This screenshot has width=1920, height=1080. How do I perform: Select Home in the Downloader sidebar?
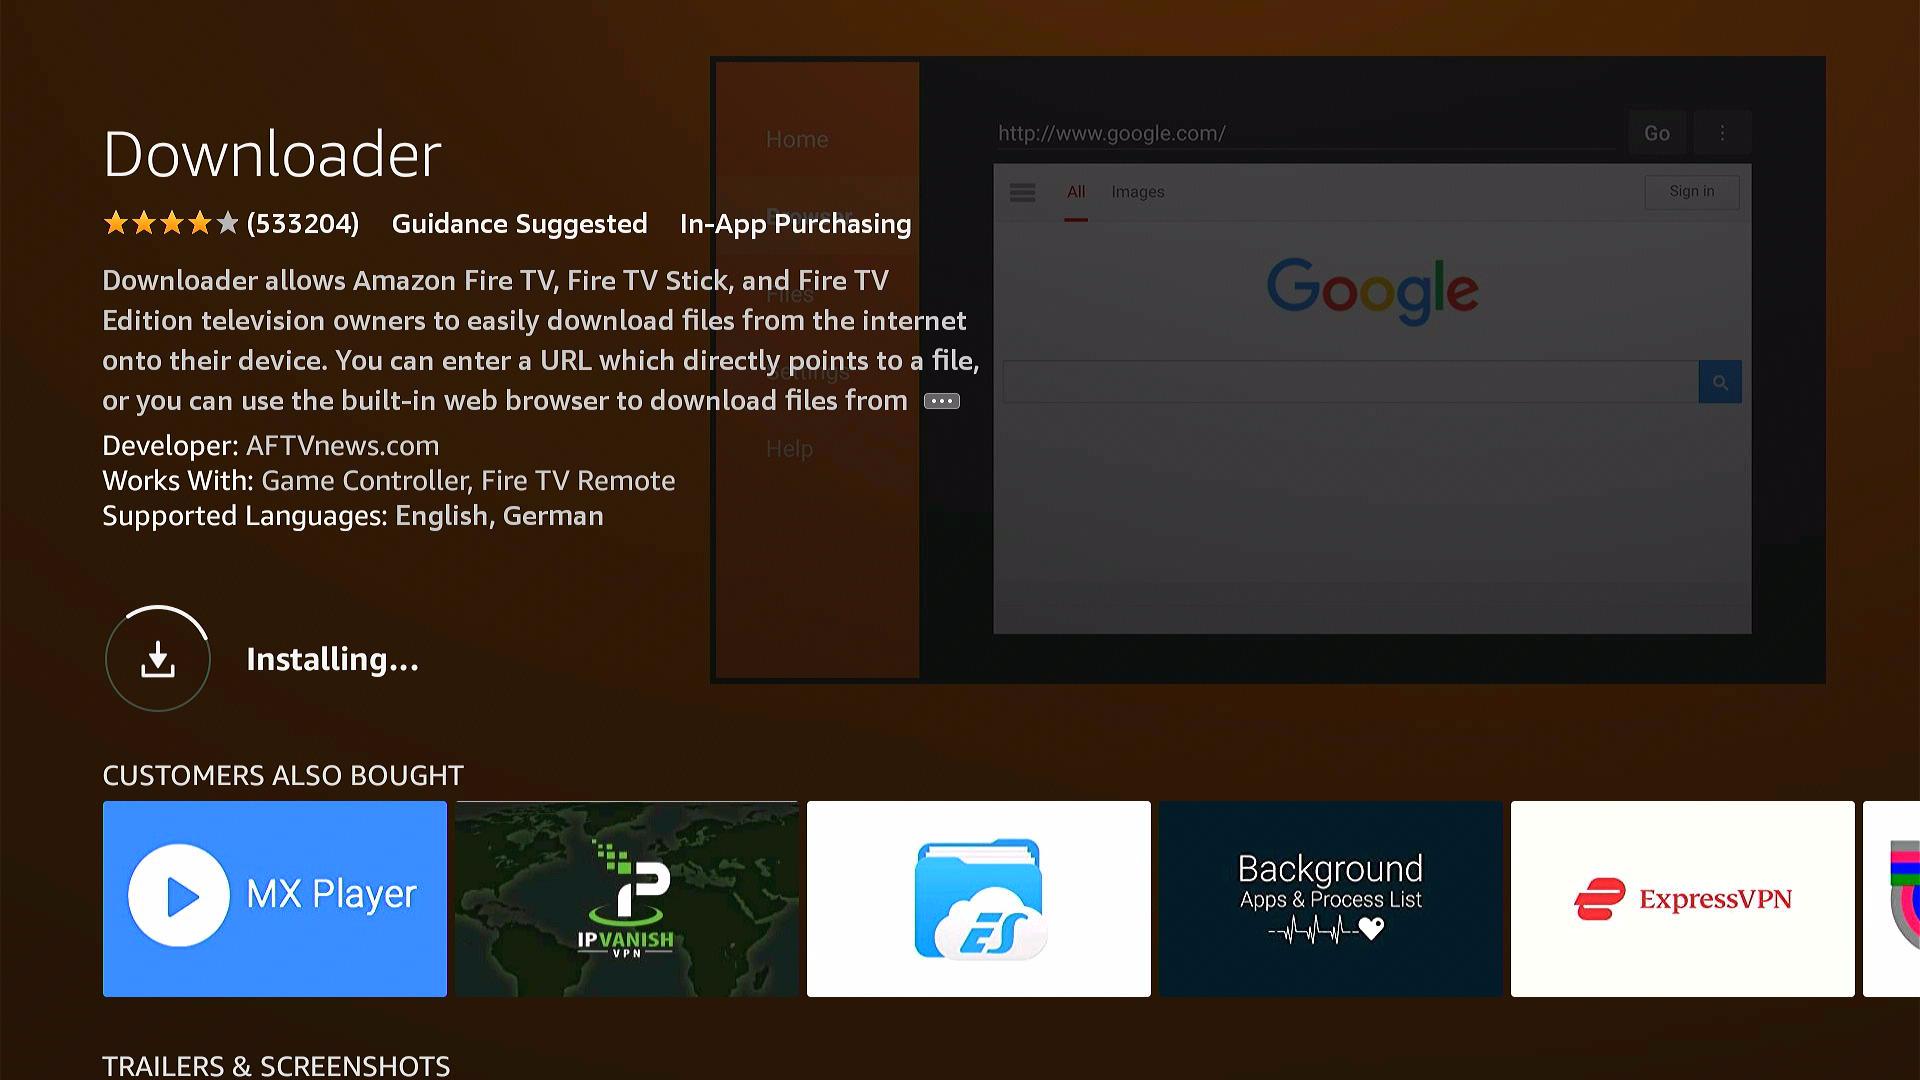797,140
